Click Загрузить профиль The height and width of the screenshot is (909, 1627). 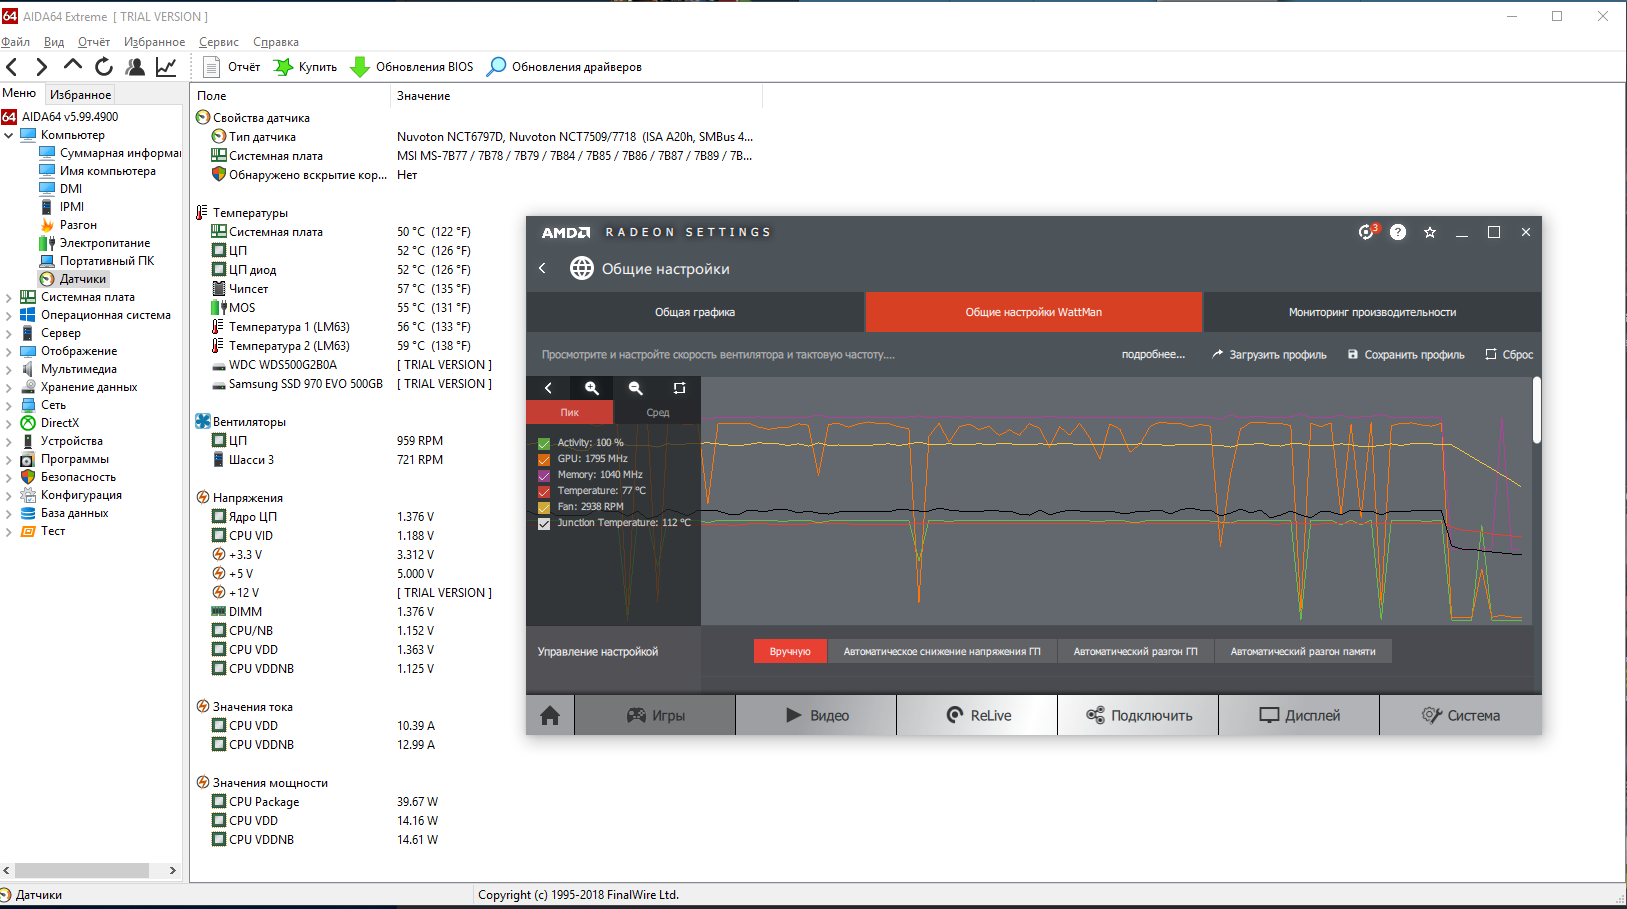point(1269,354)
